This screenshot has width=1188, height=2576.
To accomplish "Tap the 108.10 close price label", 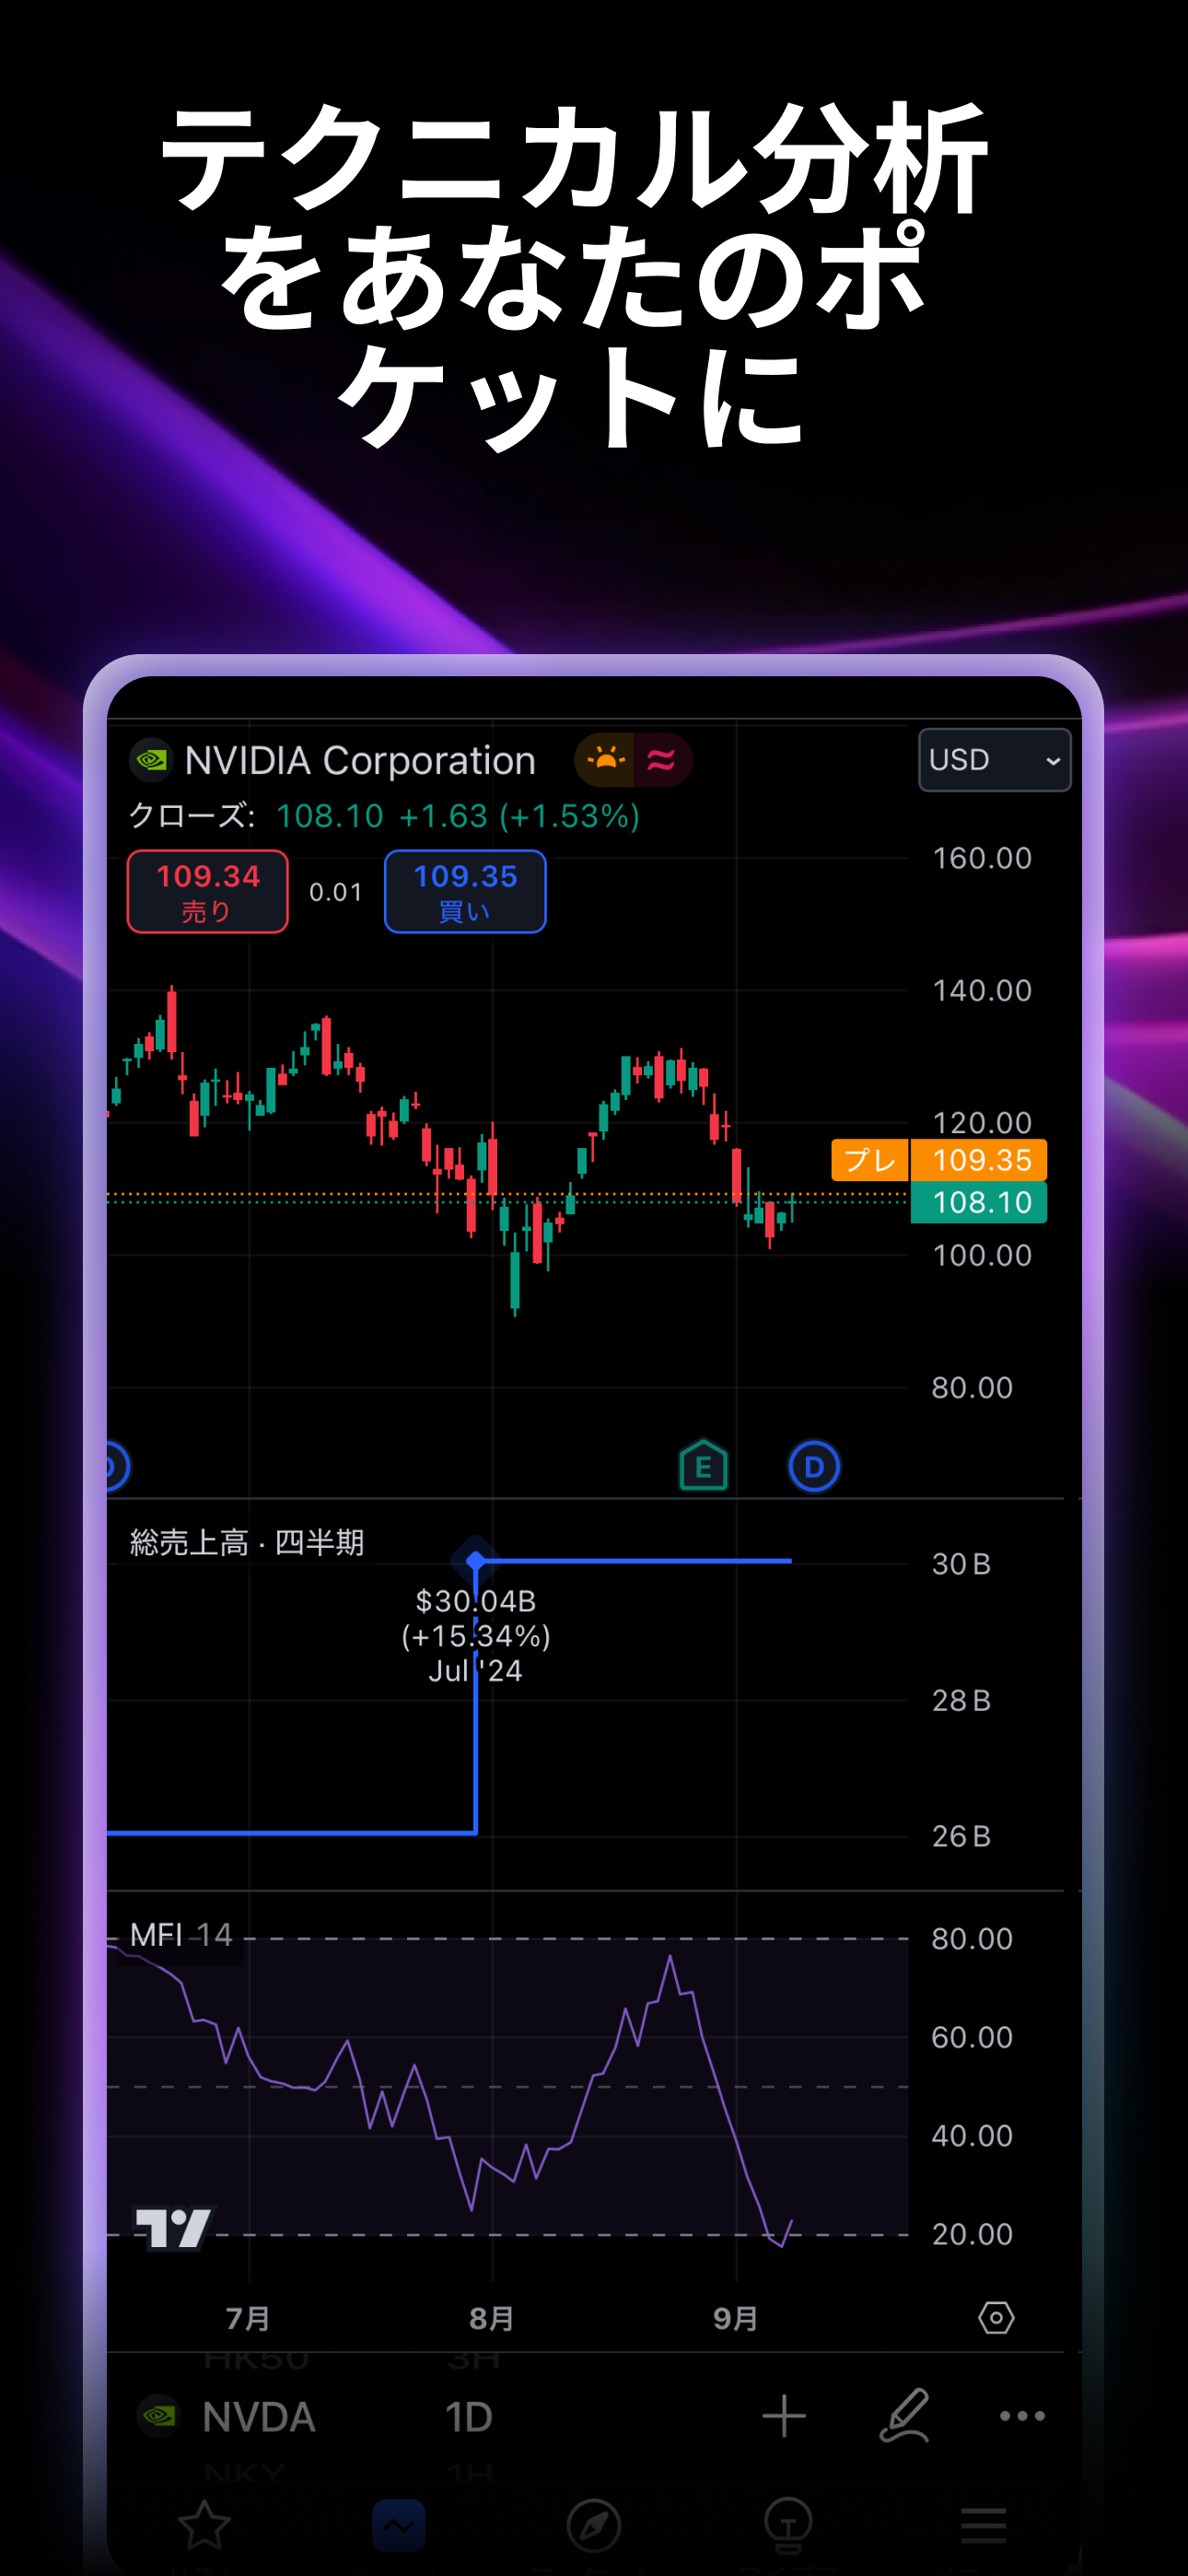I will coord(979,1202).
